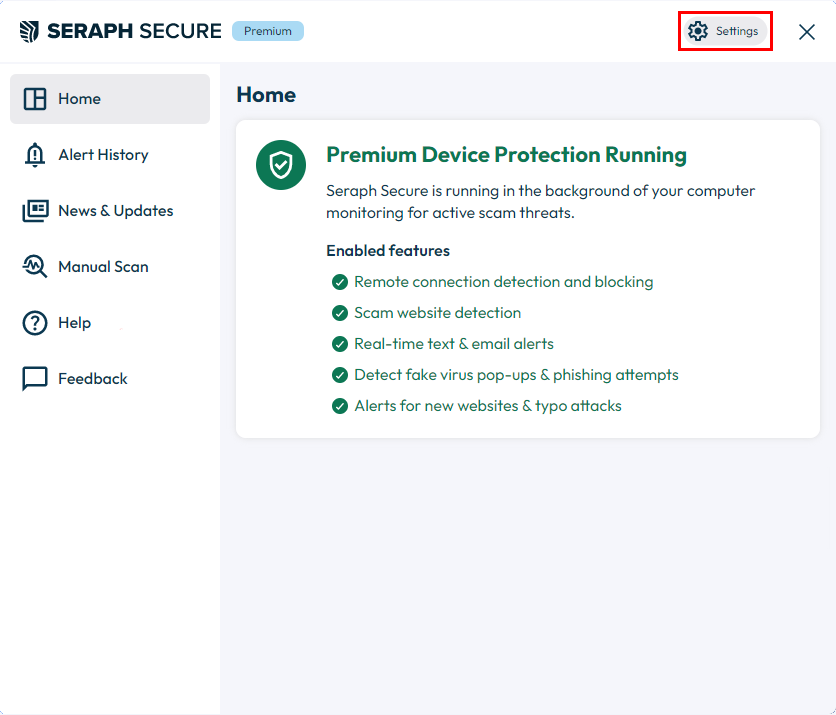836x715 pixels.
Task: Open Settings via the gear icon
Action: pyautogui.click(x=697, y=31)
